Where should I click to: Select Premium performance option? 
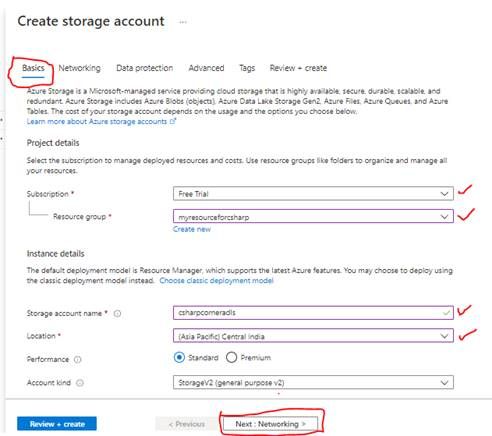(231, 357)
